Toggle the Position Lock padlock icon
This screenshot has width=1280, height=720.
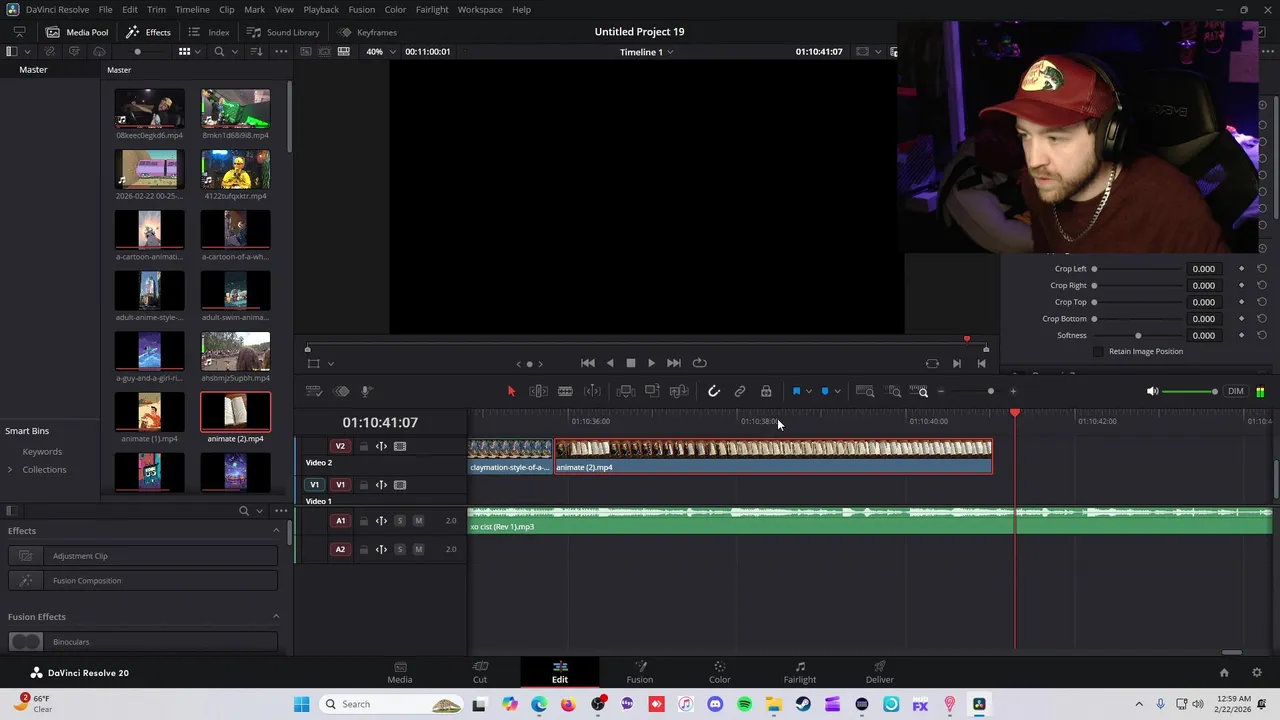(766, 391)
